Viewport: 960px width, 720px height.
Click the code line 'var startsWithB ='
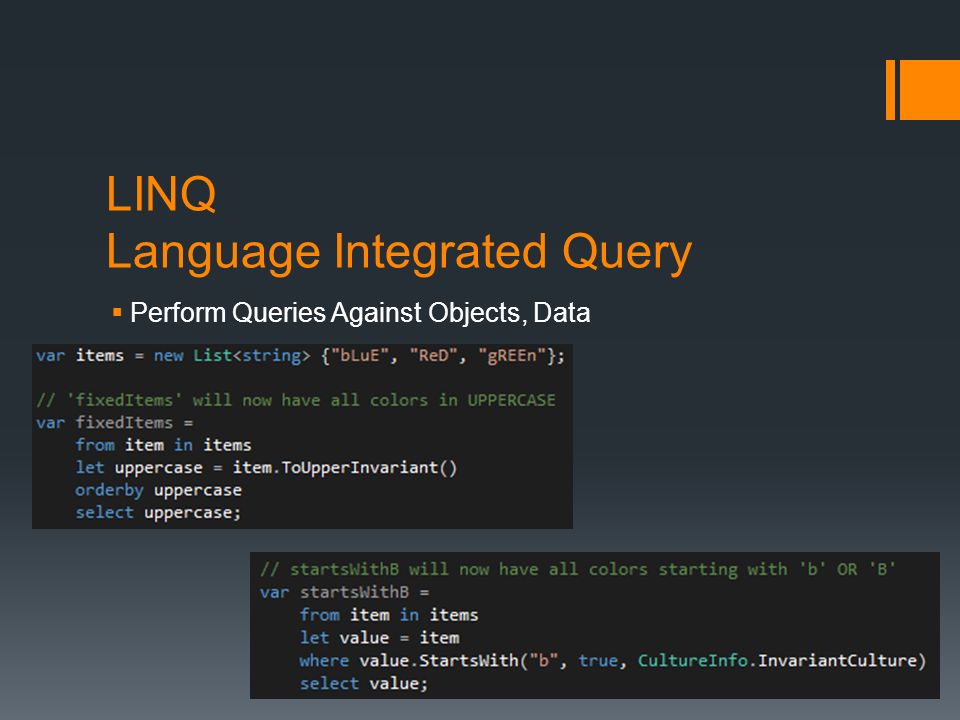[x=345, y=593]
